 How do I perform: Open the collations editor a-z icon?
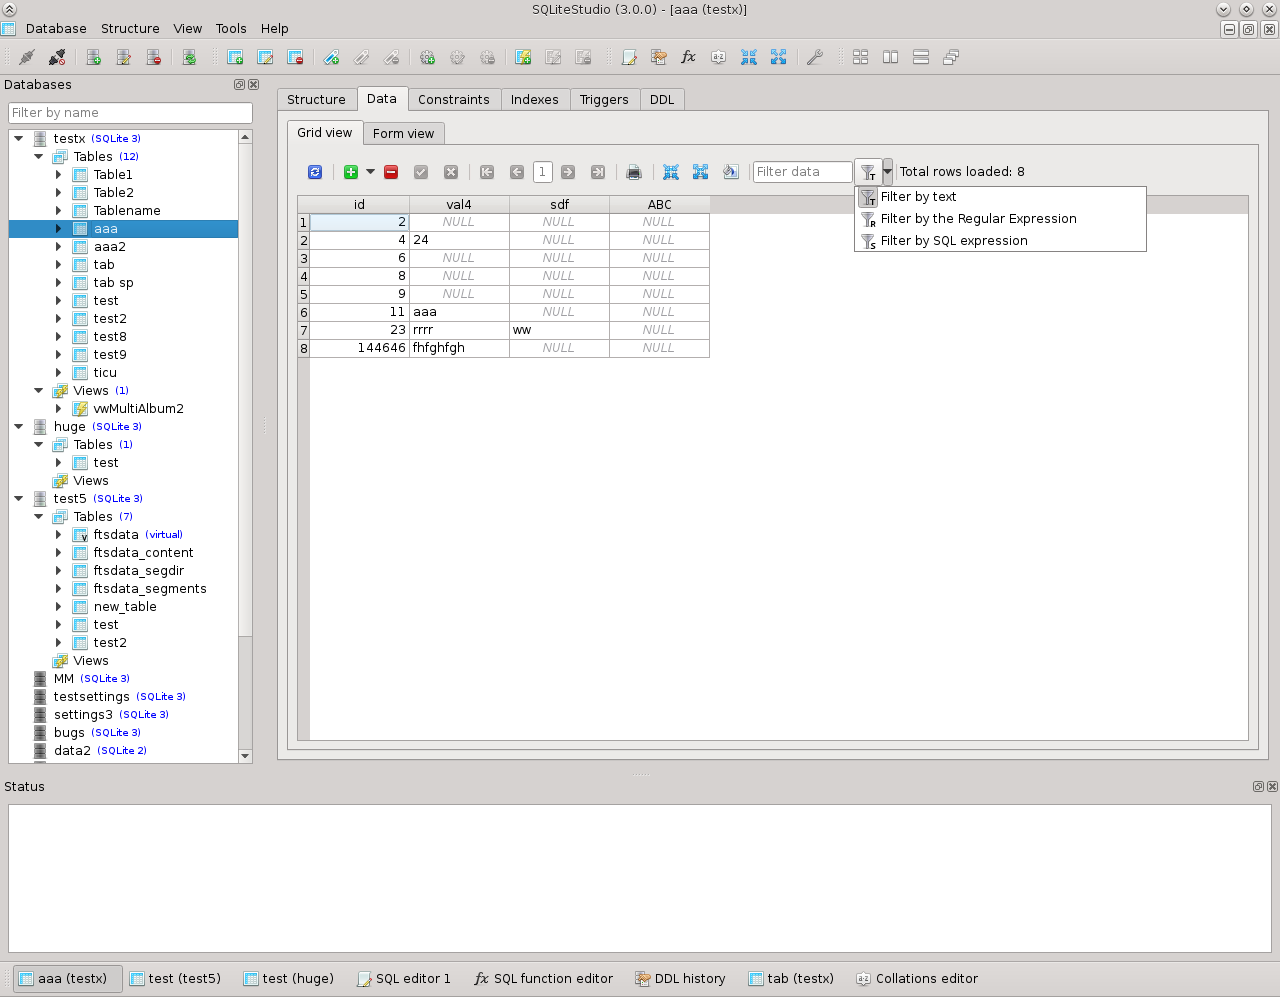[718, 57]
